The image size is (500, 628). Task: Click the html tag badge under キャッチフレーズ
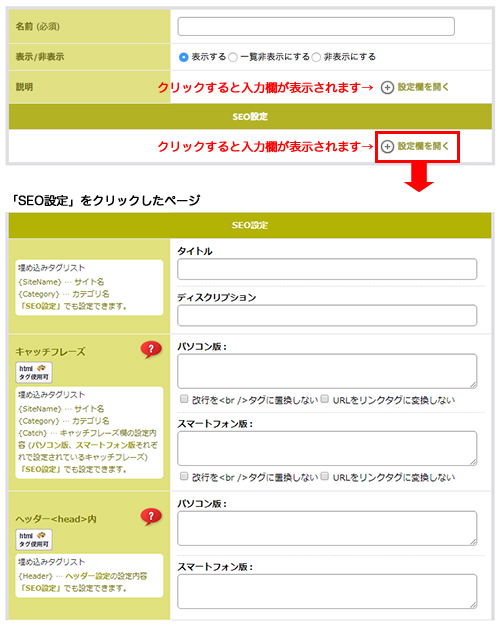(34, 372)
